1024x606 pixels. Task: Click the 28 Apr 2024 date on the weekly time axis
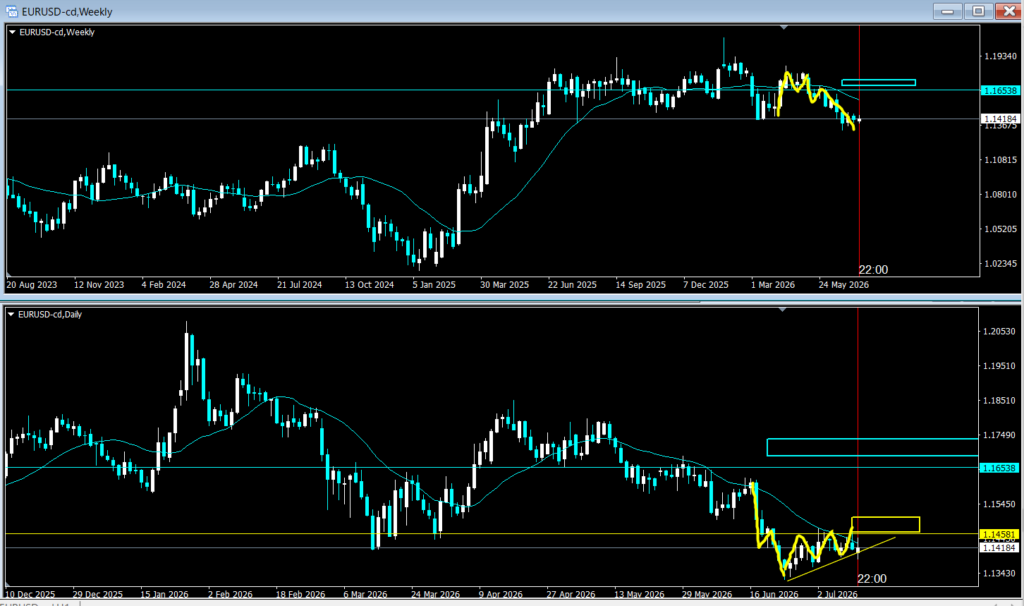coord(233,285)
